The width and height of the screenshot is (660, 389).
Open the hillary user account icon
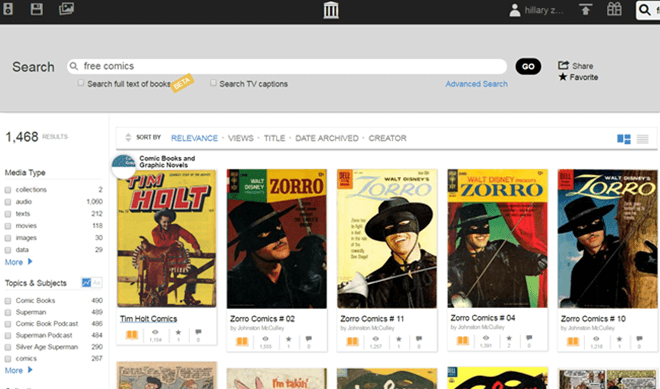(514, 10)
